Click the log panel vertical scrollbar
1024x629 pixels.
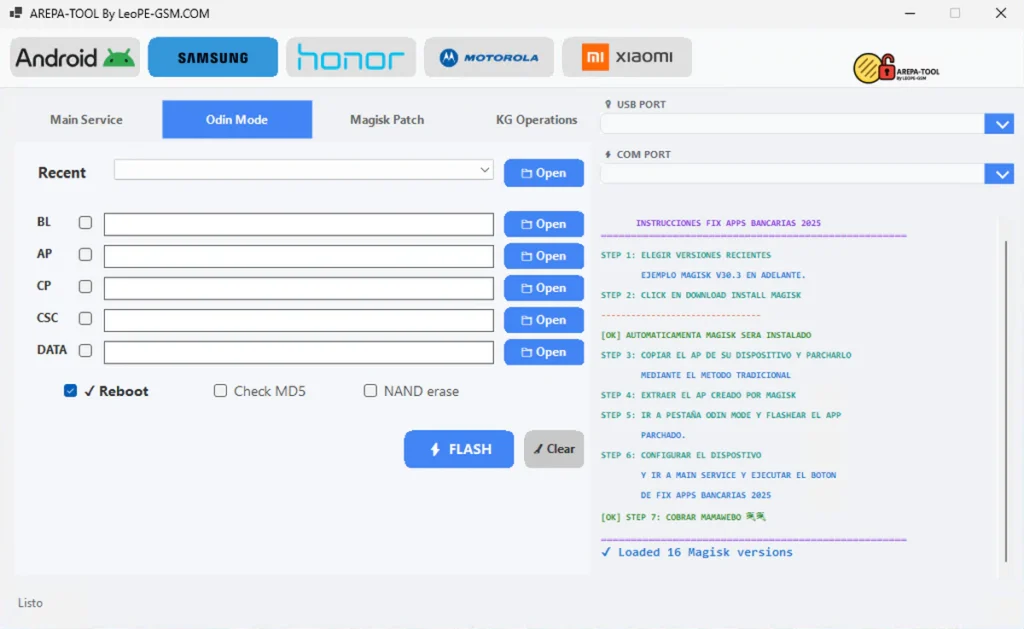(1005, 400)
